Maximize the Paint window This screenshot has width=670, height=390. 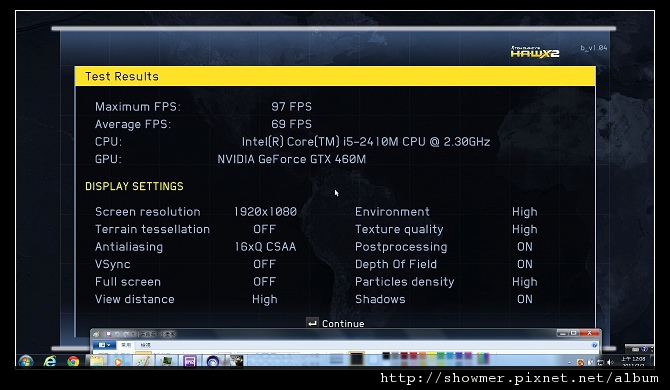coord(573,333)
